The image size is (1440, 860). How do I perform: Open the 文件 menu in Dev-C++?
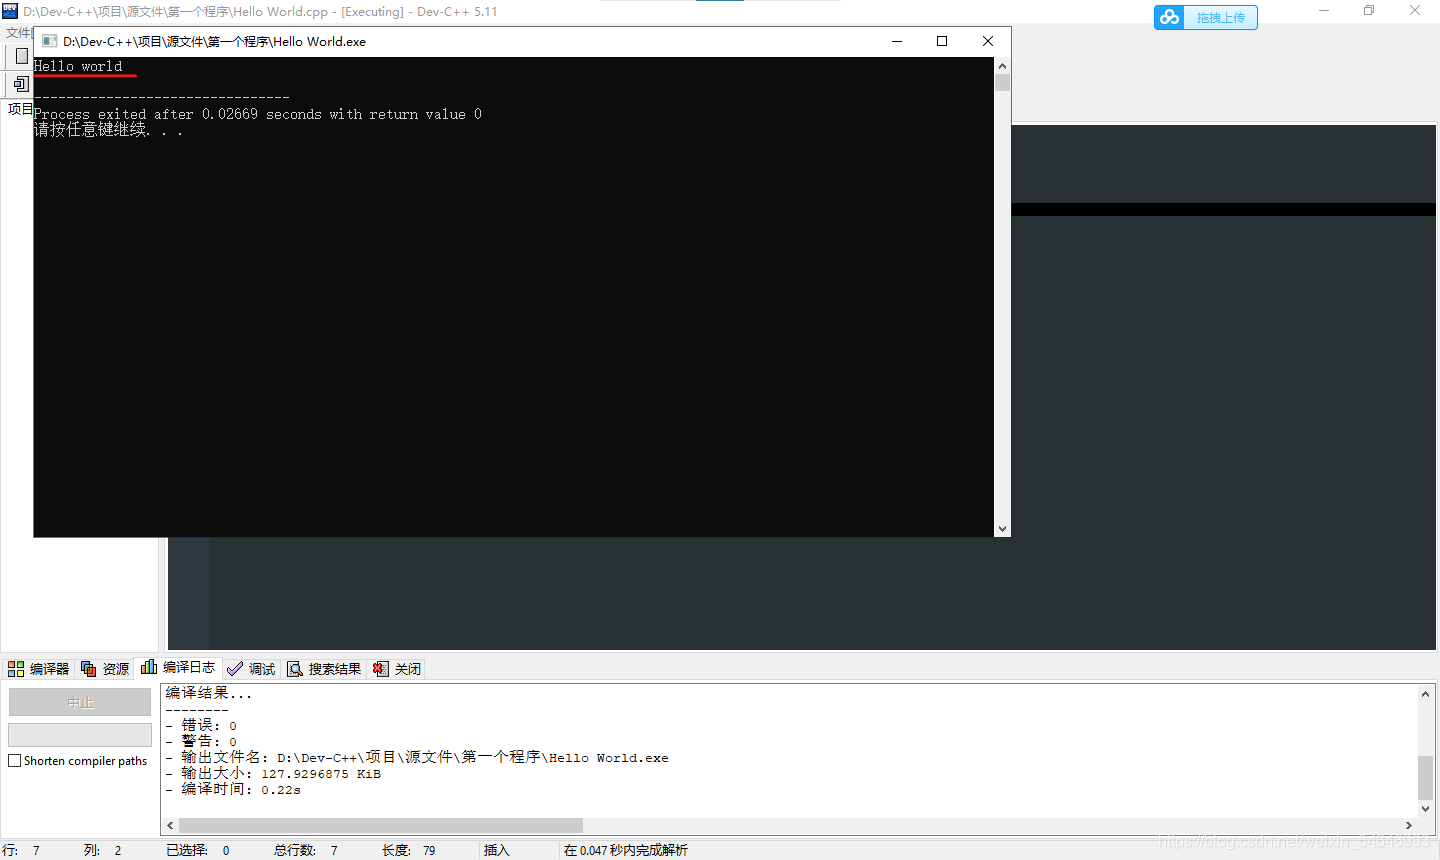[x=18, y=33]
